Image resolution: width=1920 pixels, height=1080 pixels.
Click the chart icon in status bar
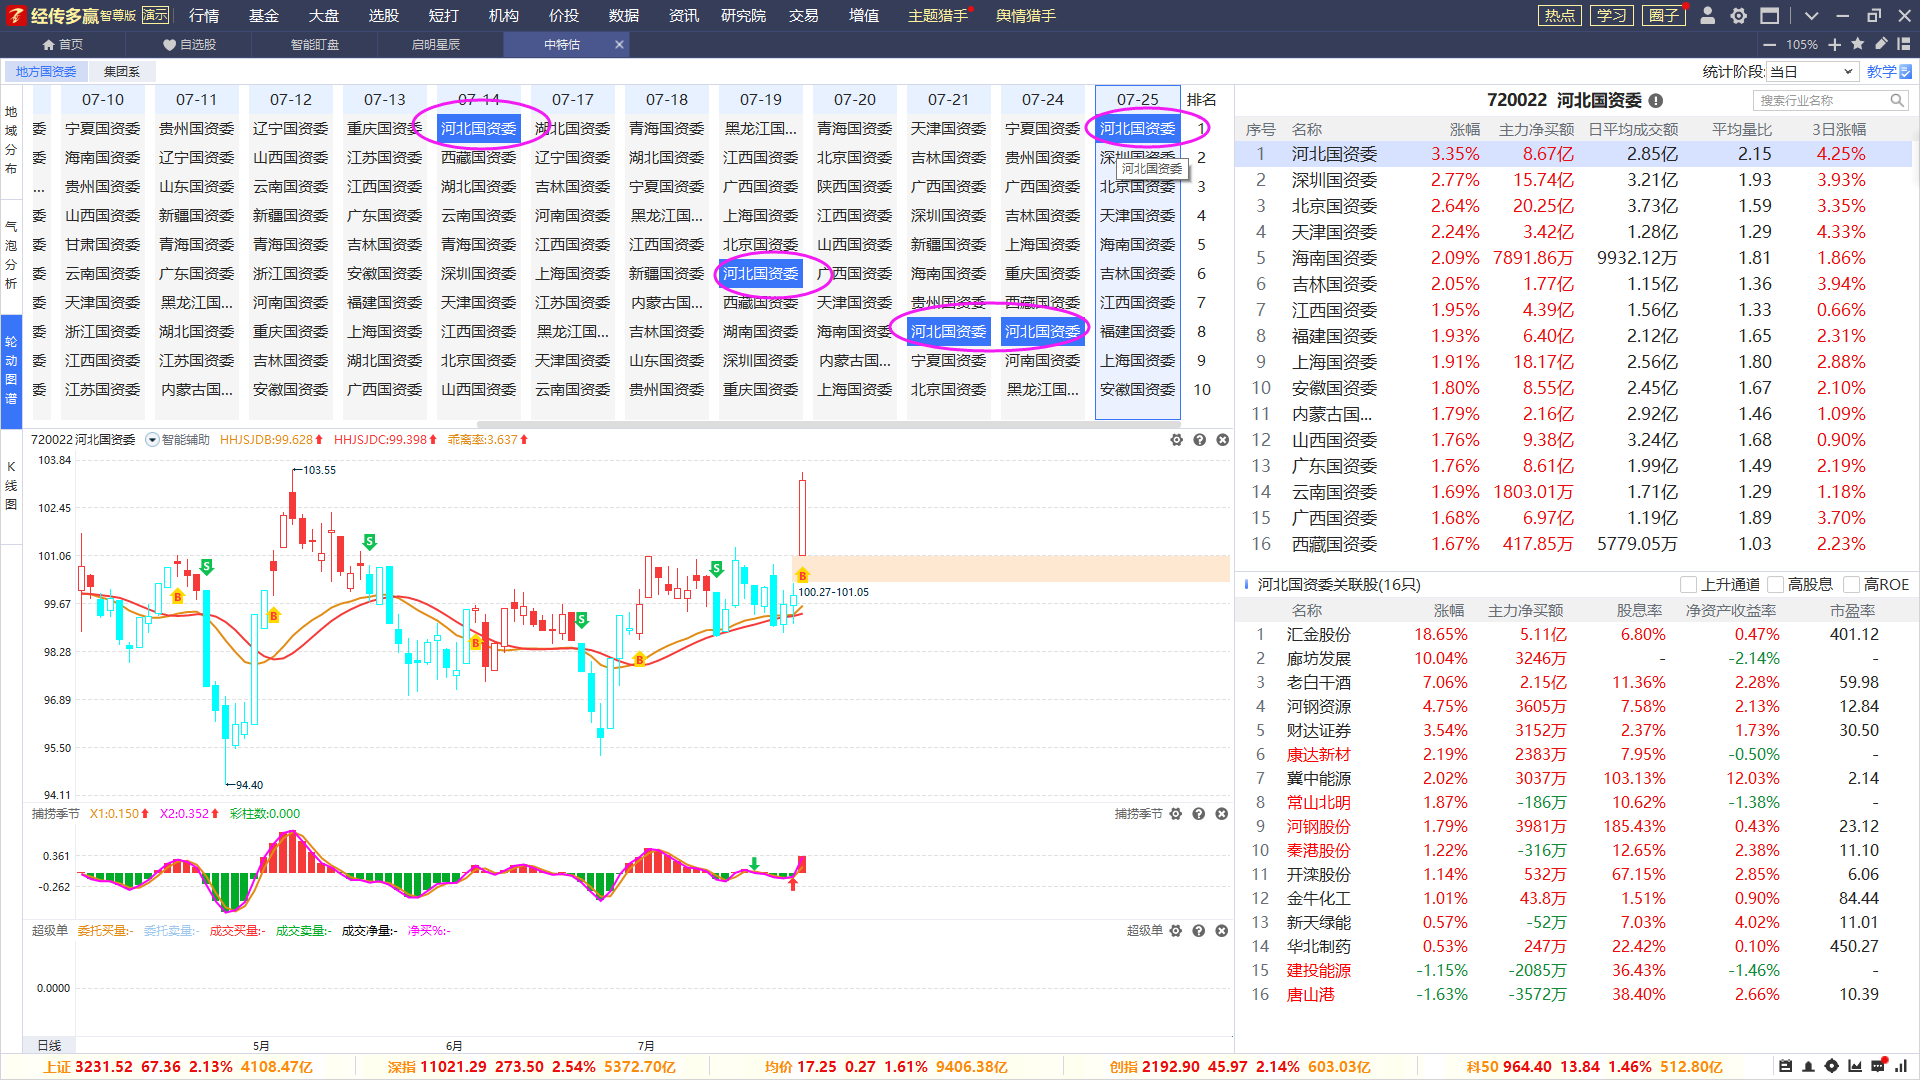pos(1855,1067)
